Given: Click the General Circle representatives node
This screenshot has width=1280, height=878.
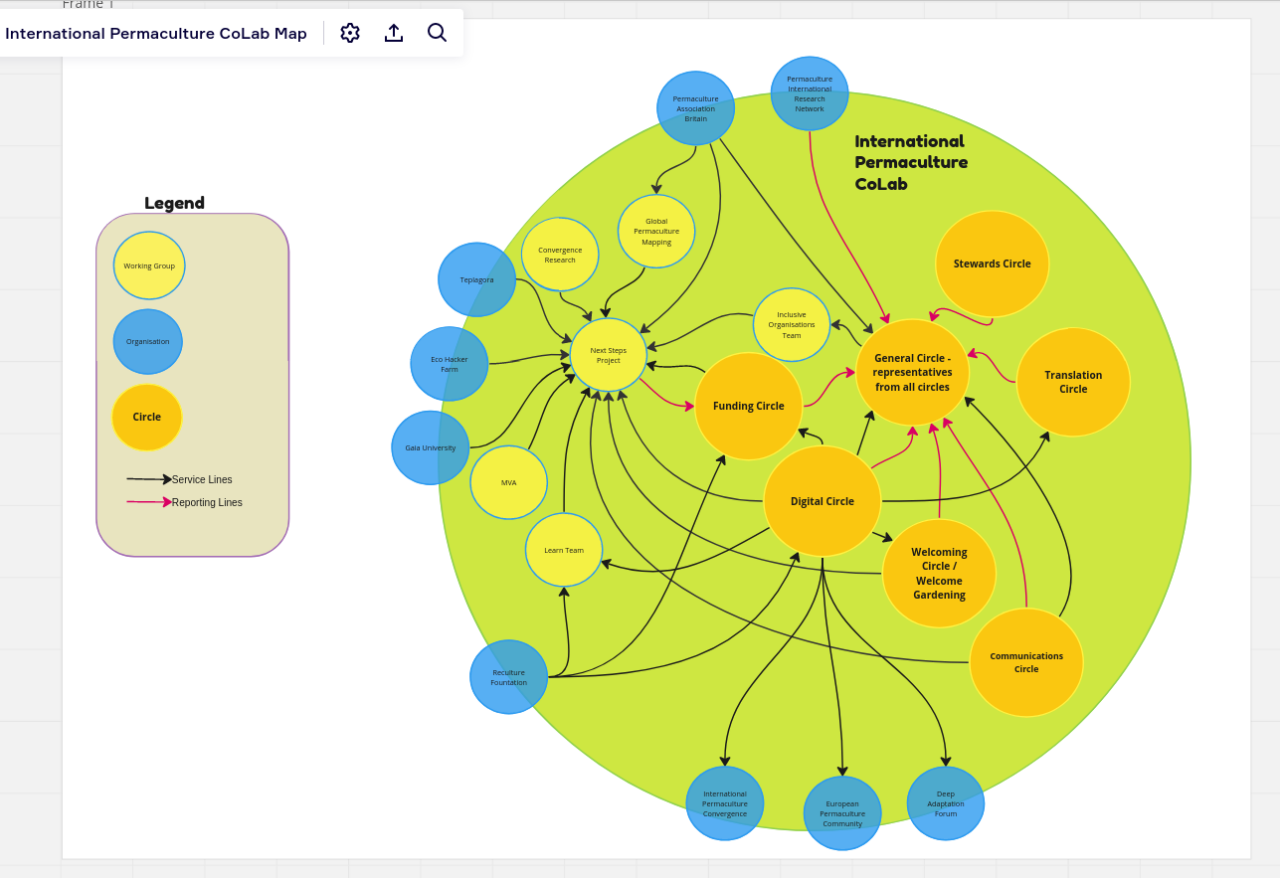Looking at the screenshot, I should 912,372.
